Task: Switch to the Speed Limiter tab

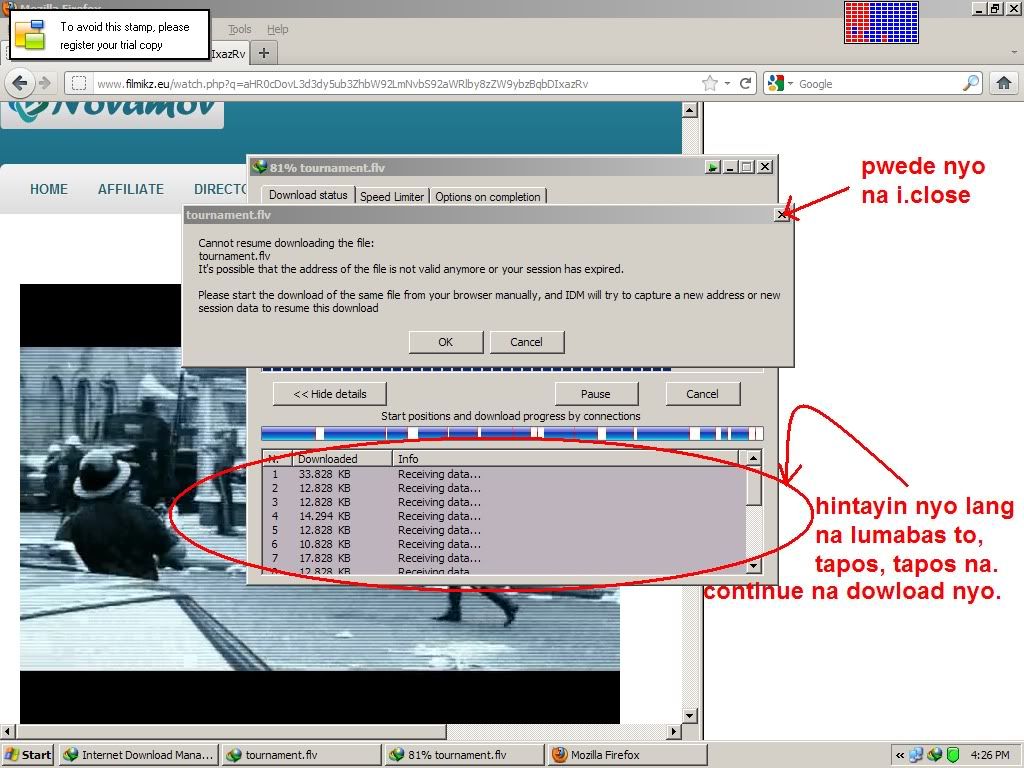Action: point(391,197)
